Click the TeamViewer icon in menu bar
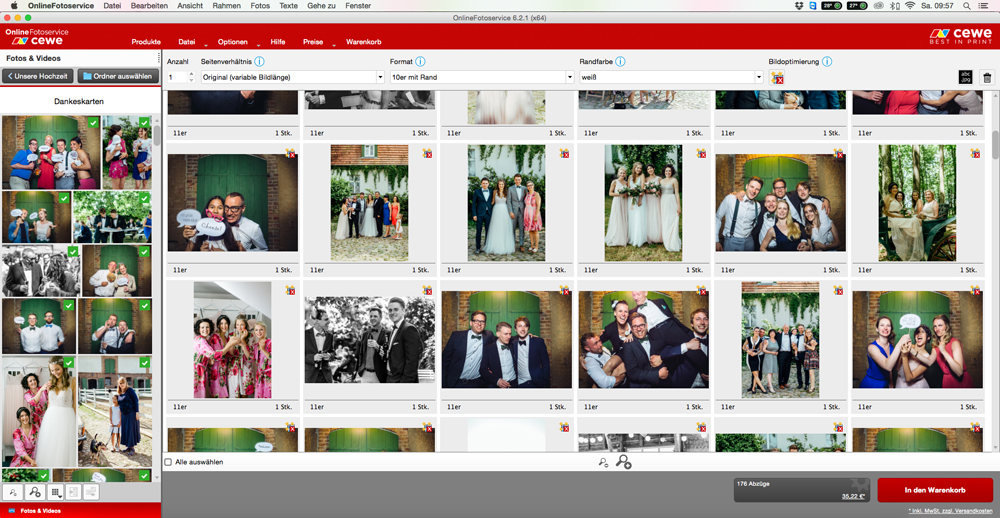This screenshot has height=518, width=1000. click(x=812, y=6)
